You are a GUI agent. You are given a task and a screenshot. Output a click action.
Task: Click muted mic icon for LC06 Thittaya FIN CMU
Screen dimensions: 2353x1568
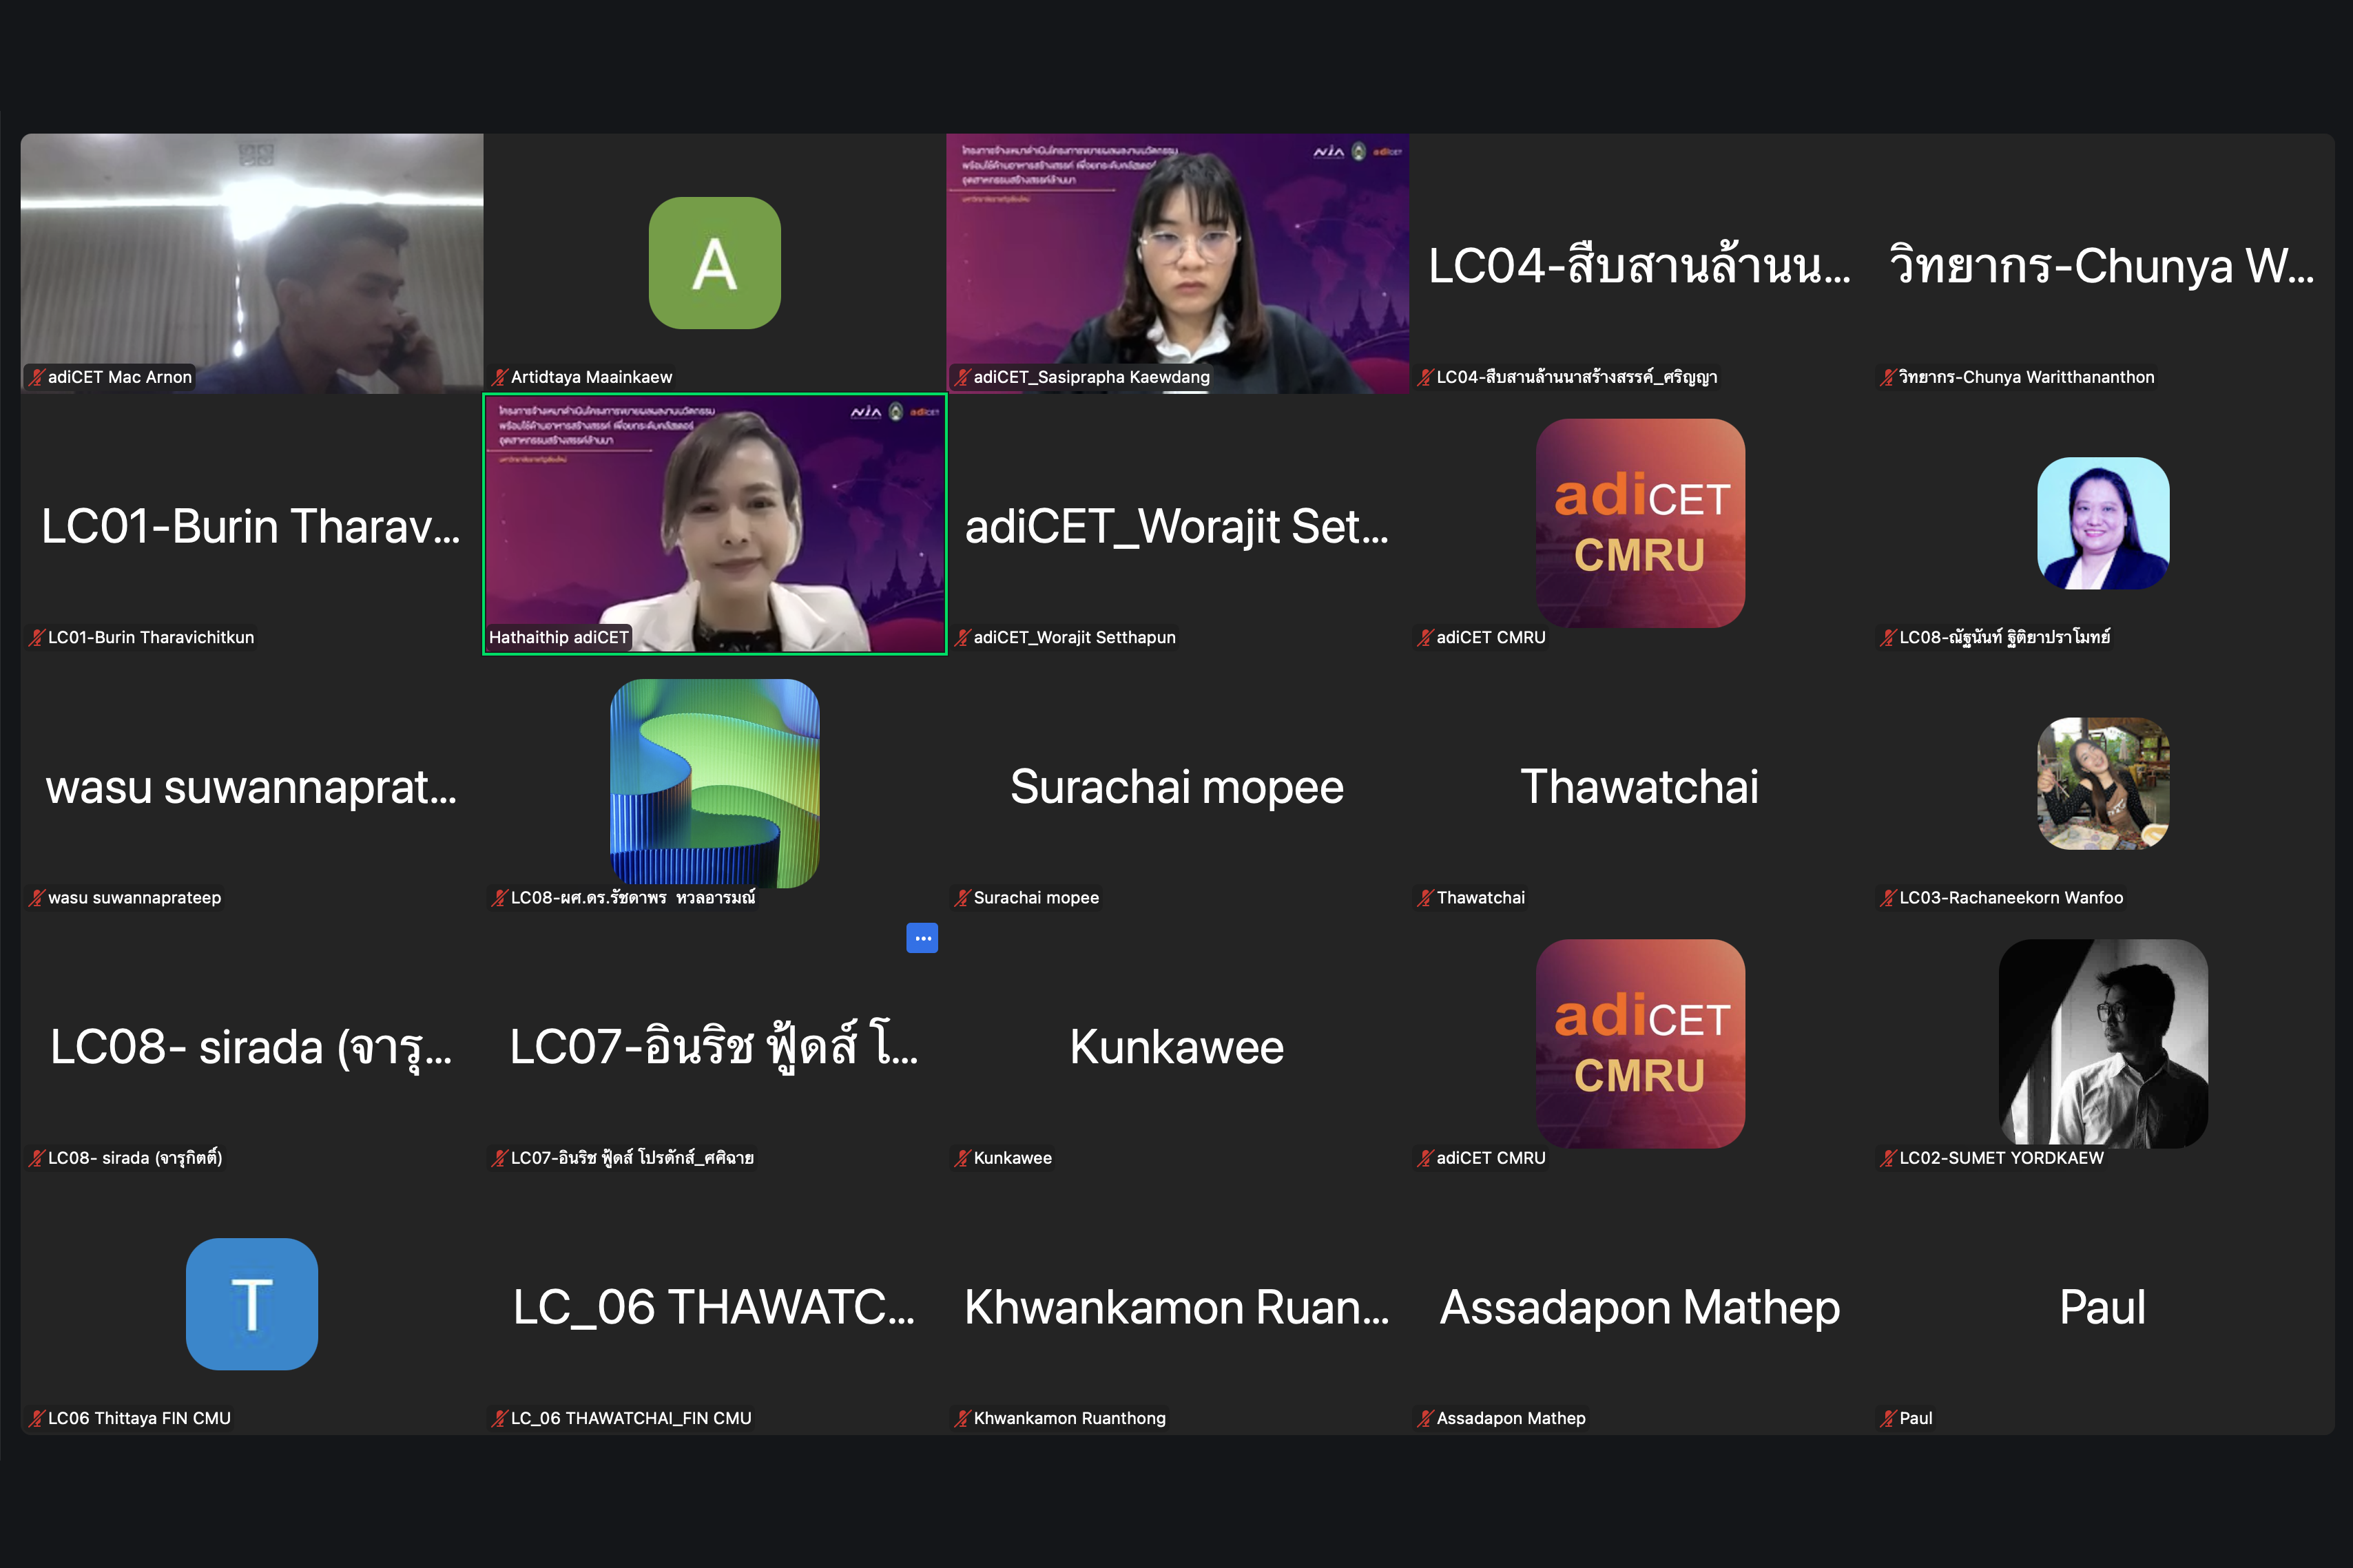(x=37, y=1418)
